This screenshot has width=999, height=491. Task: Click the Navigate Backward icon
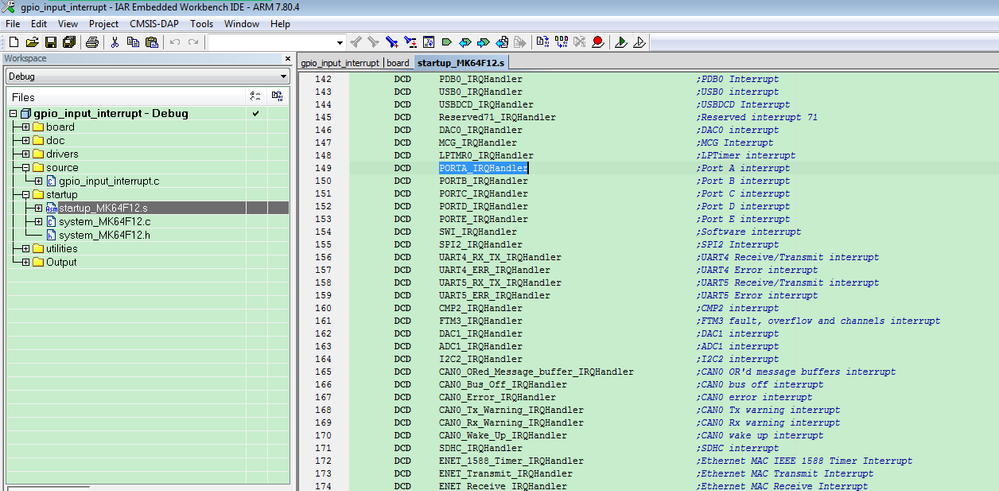(502, 43)
